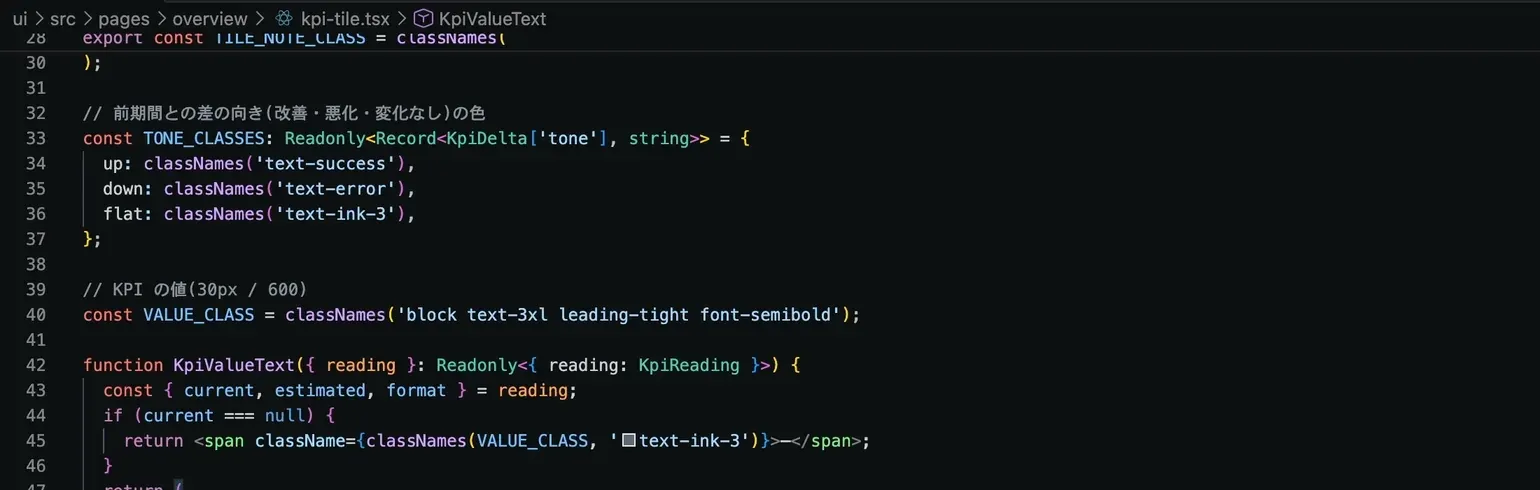Click the 'function' keyword on line 42
Viewport: 1540px width, 490px height.
coord(123,365)
